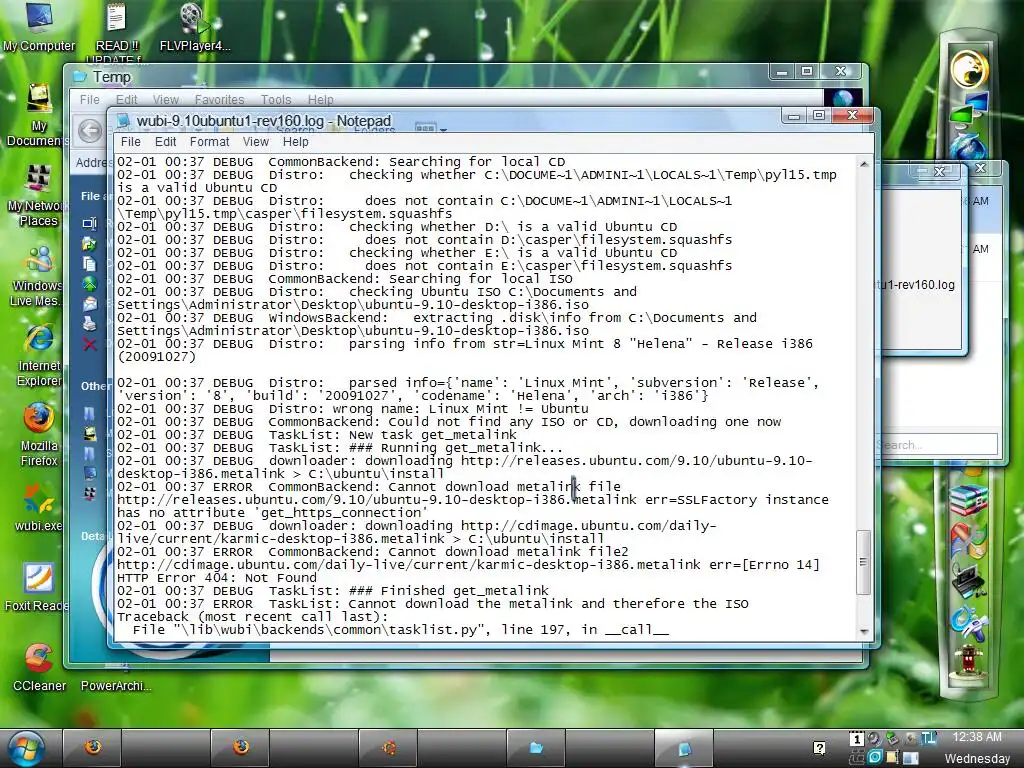This screenshot has height=768, width=1024.
Task: Click the taskbar help question mark icon
Action: coord(820,748)
